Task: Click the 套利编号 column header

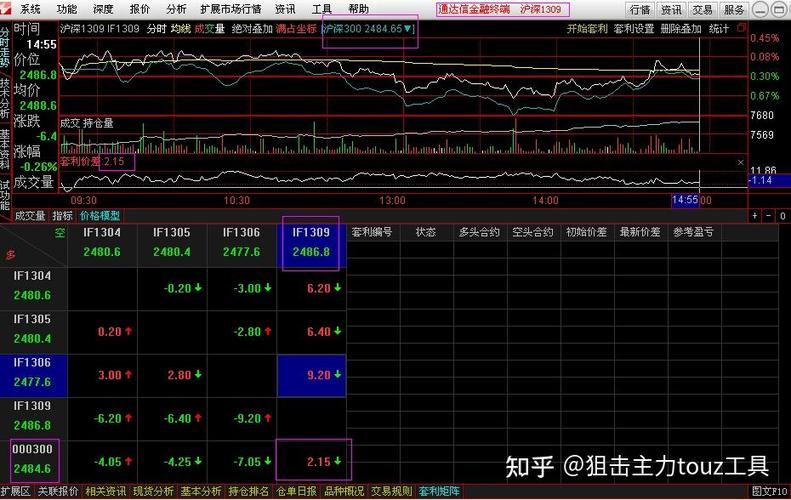Action: pyautogui.click(x=372, y=232)
